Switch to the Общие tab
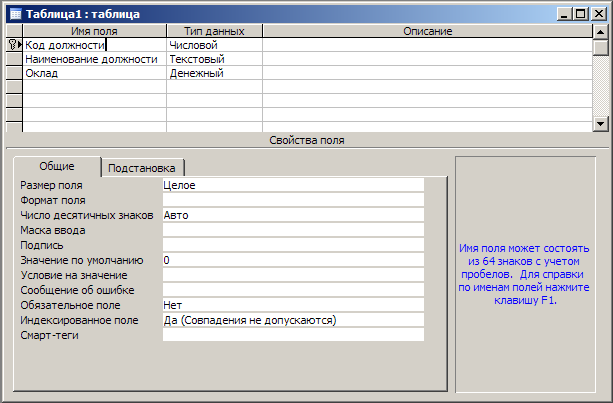Viewport: 613px width, 403px height. pos(57,166)
